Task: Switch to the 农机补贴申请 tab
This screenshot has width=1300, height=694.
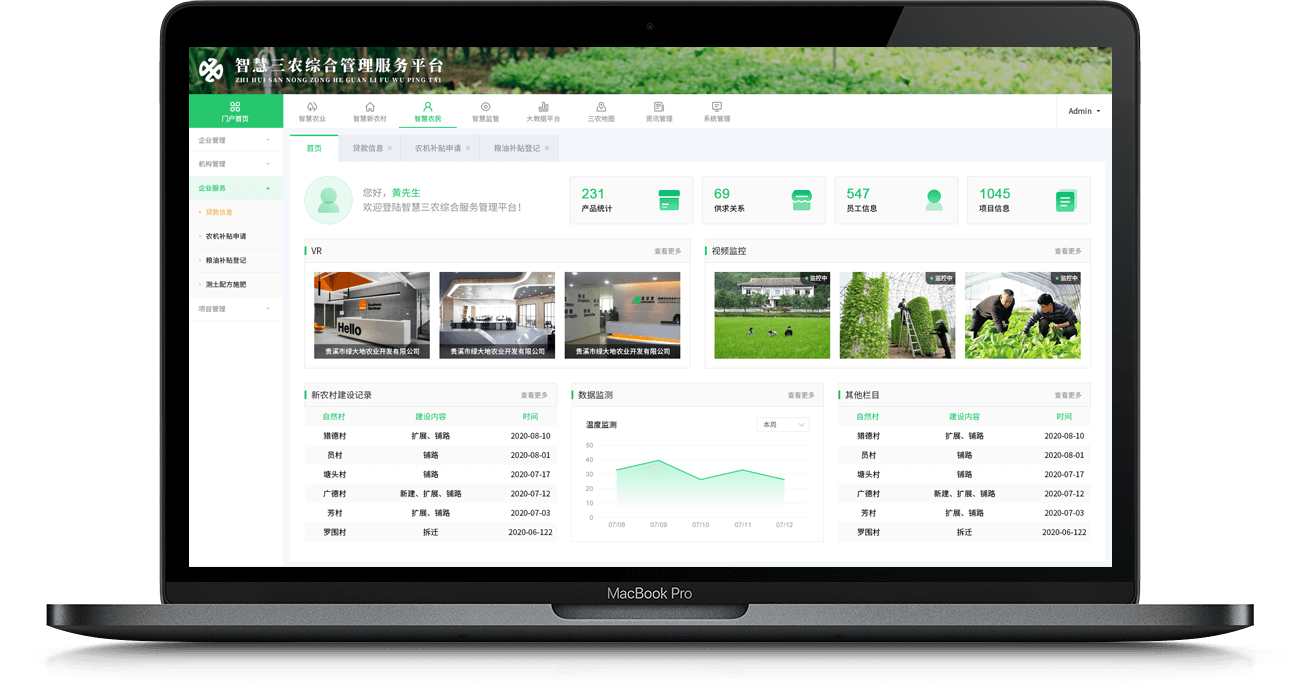Action: point(437,148)
